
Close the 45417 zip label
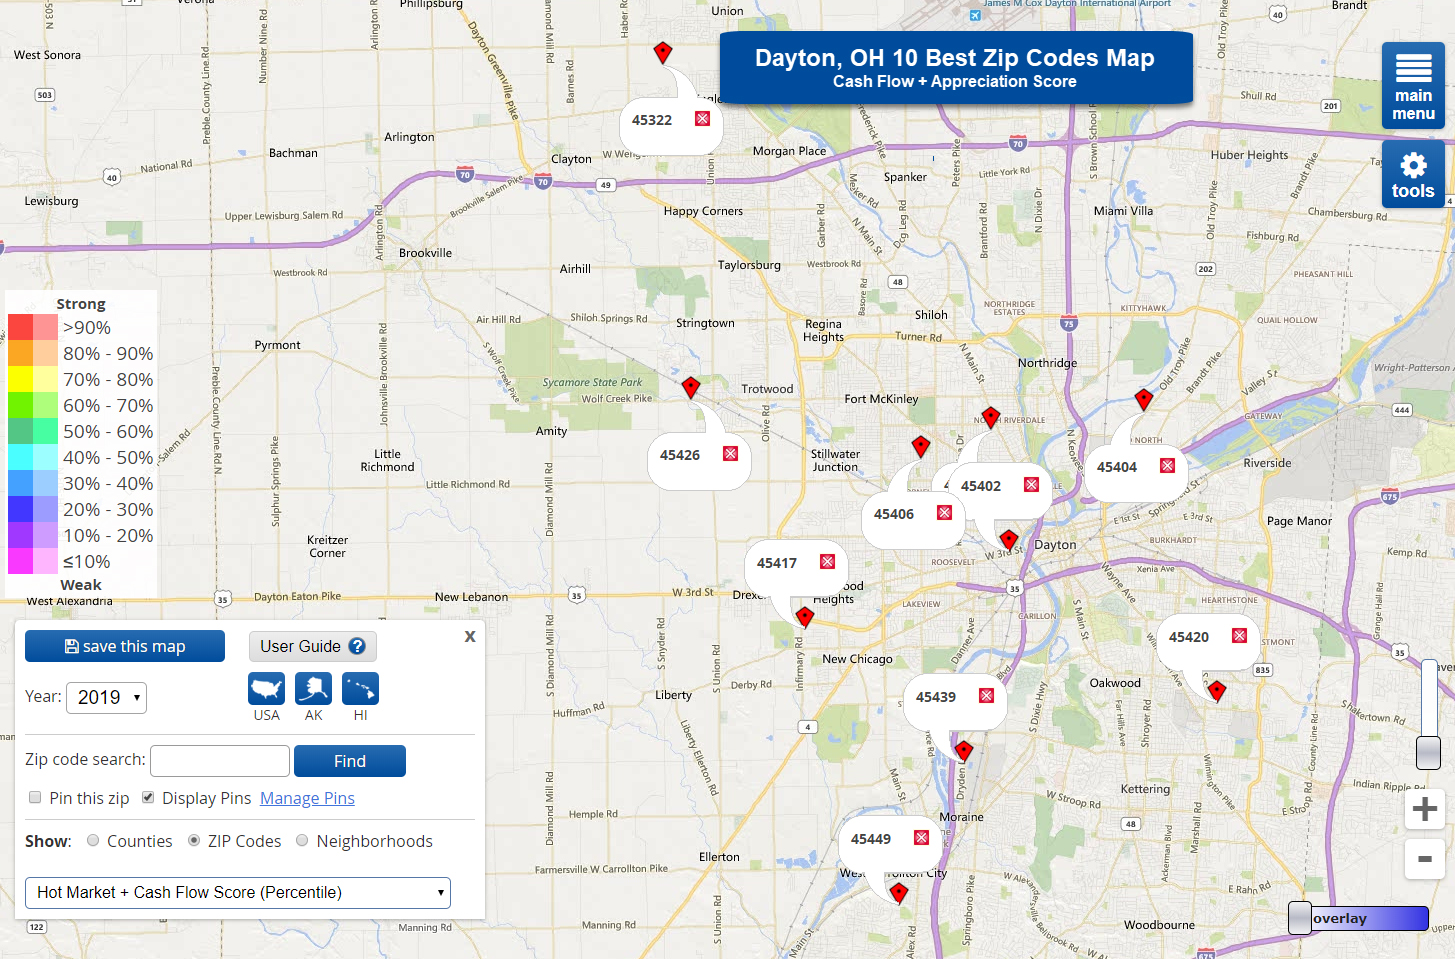[x=828, y=562]
